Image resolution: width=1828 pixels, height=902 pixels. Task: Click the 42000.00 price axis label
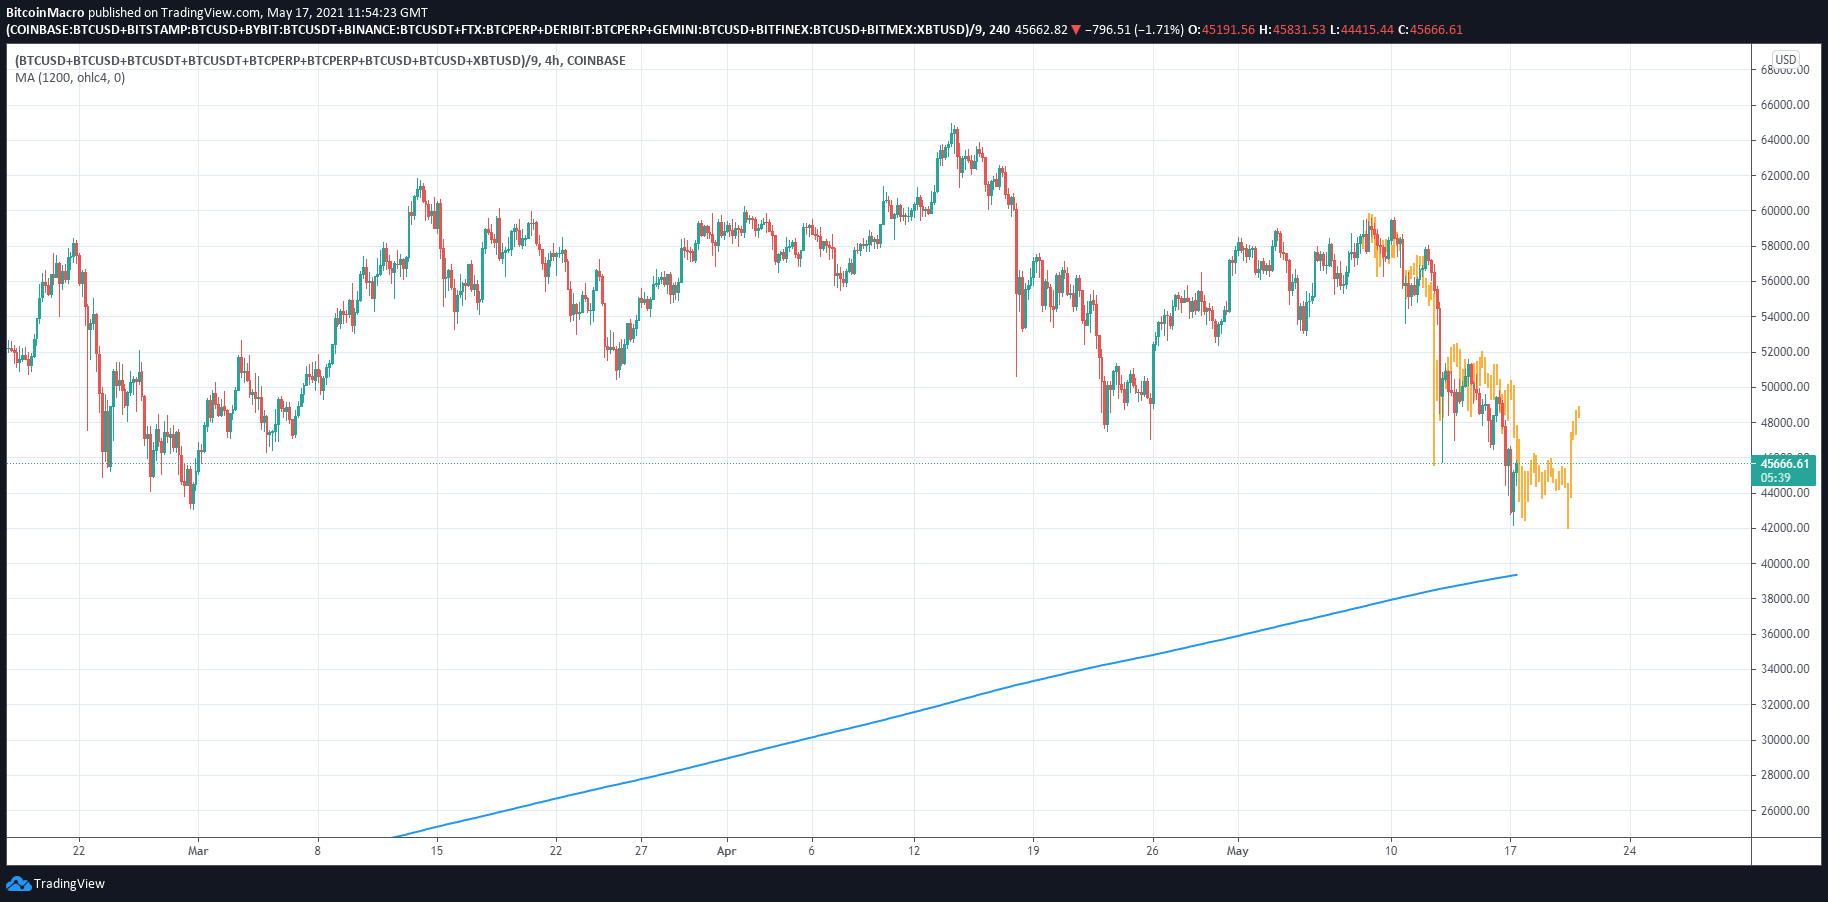pyautogui.click(x=1785, y=528)
